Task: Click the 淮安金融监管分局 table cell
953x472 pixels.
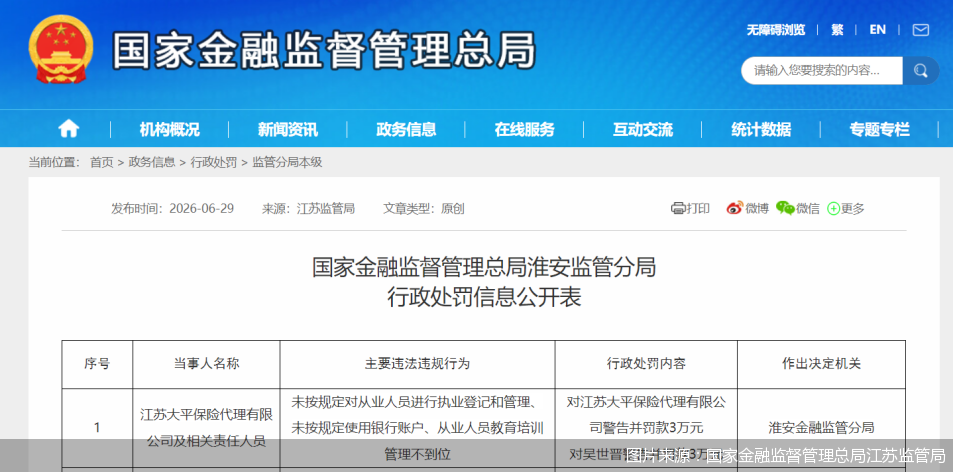Action: point(821,428)
